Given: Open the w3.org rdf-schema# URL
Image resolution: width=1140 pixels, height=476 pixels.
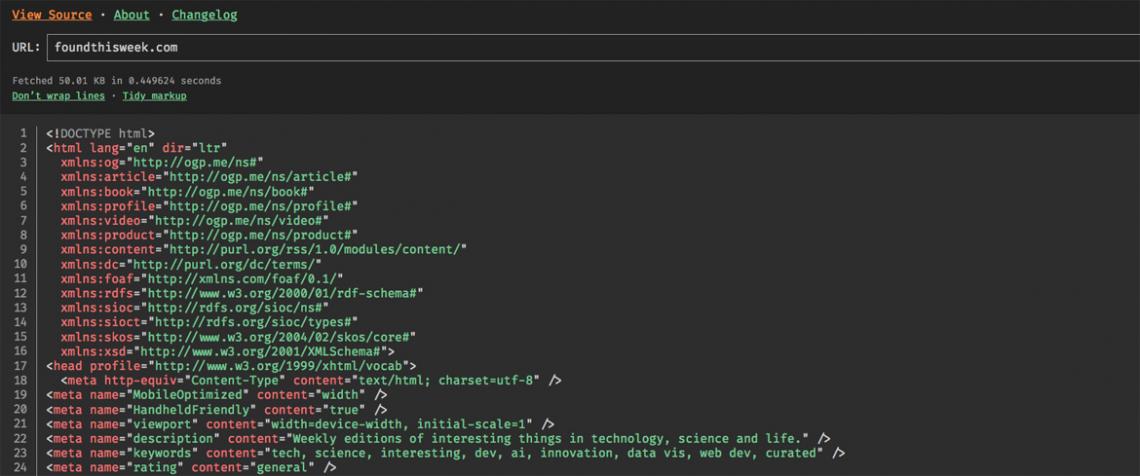Looking at the screenshot, I should (283, 293).
